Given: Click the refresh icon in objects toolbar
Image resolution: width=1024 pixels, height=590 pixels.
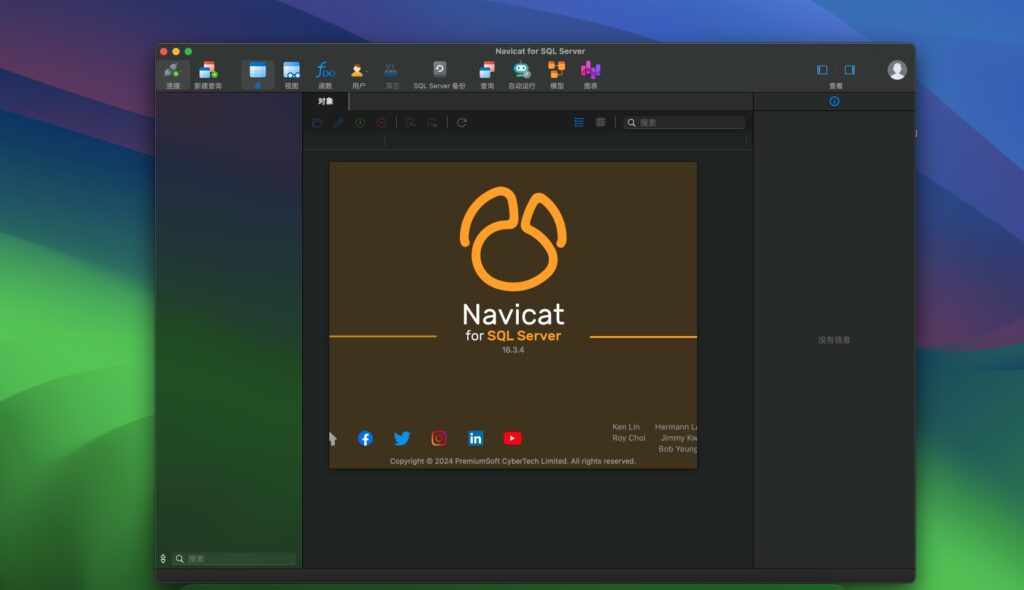Looking at the screenshot, I should 459,122.
